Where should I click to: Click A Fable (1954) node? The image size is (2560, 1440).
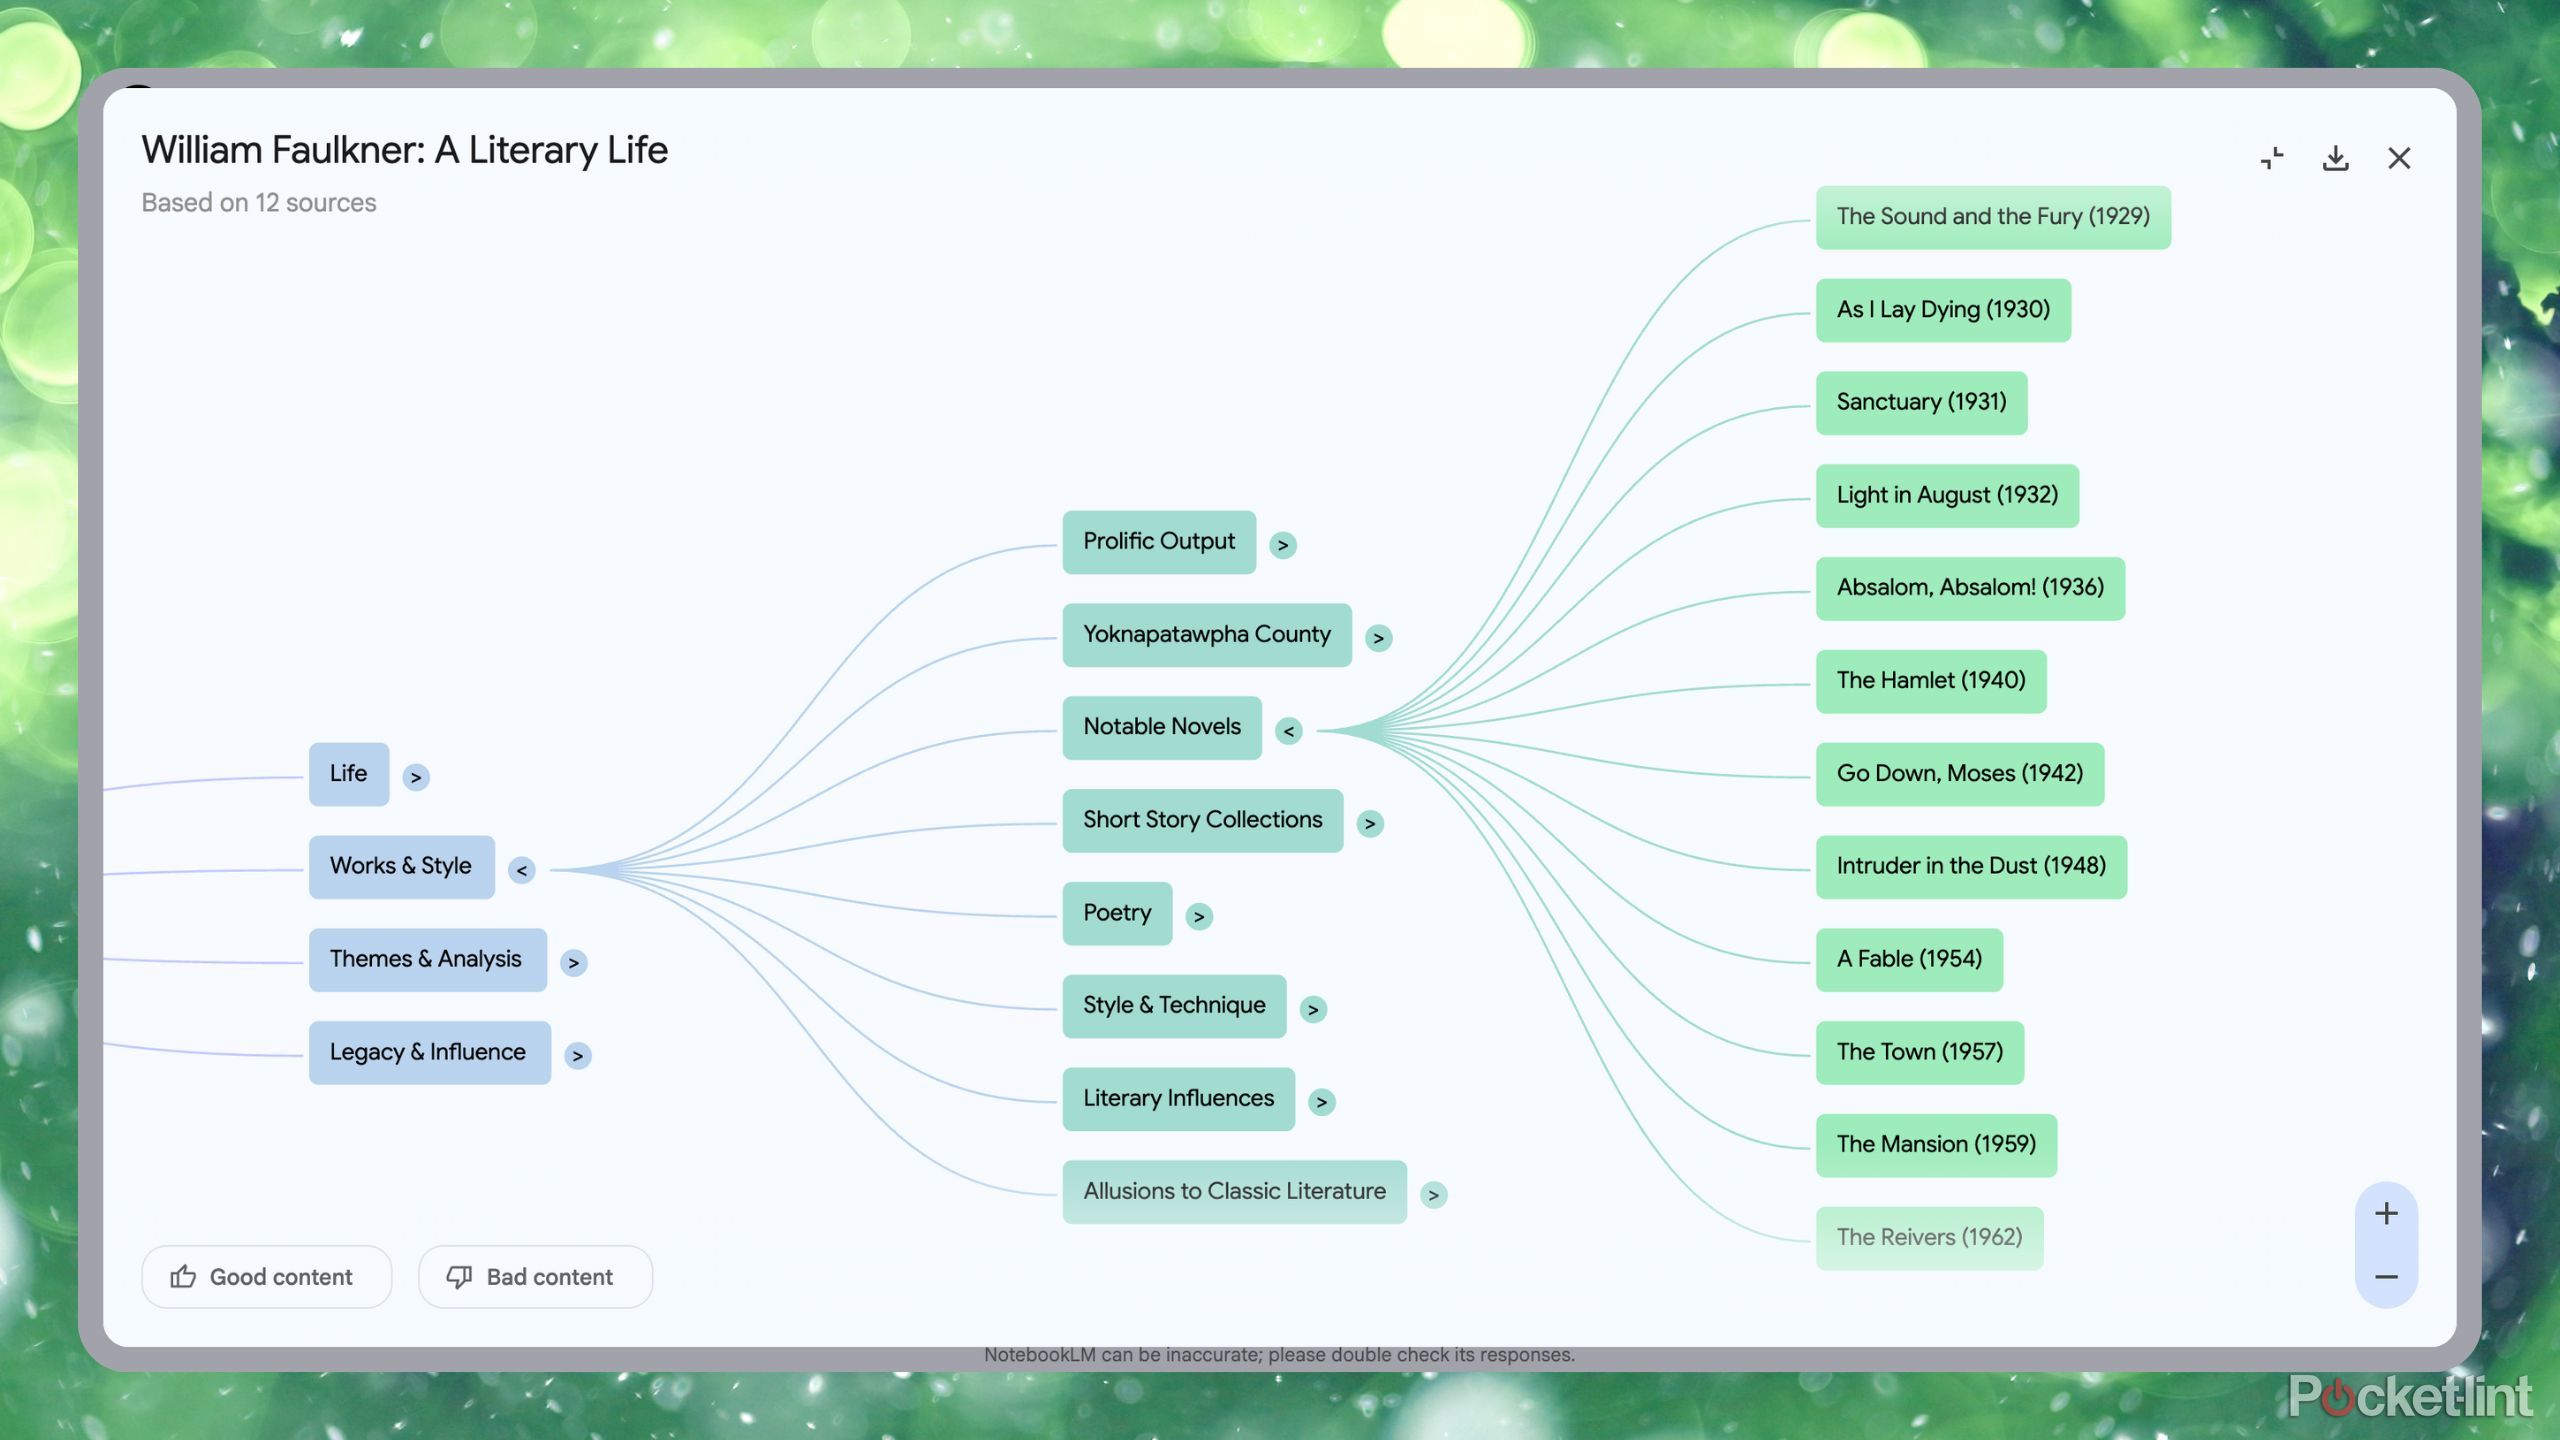[x=1909, y=960]
